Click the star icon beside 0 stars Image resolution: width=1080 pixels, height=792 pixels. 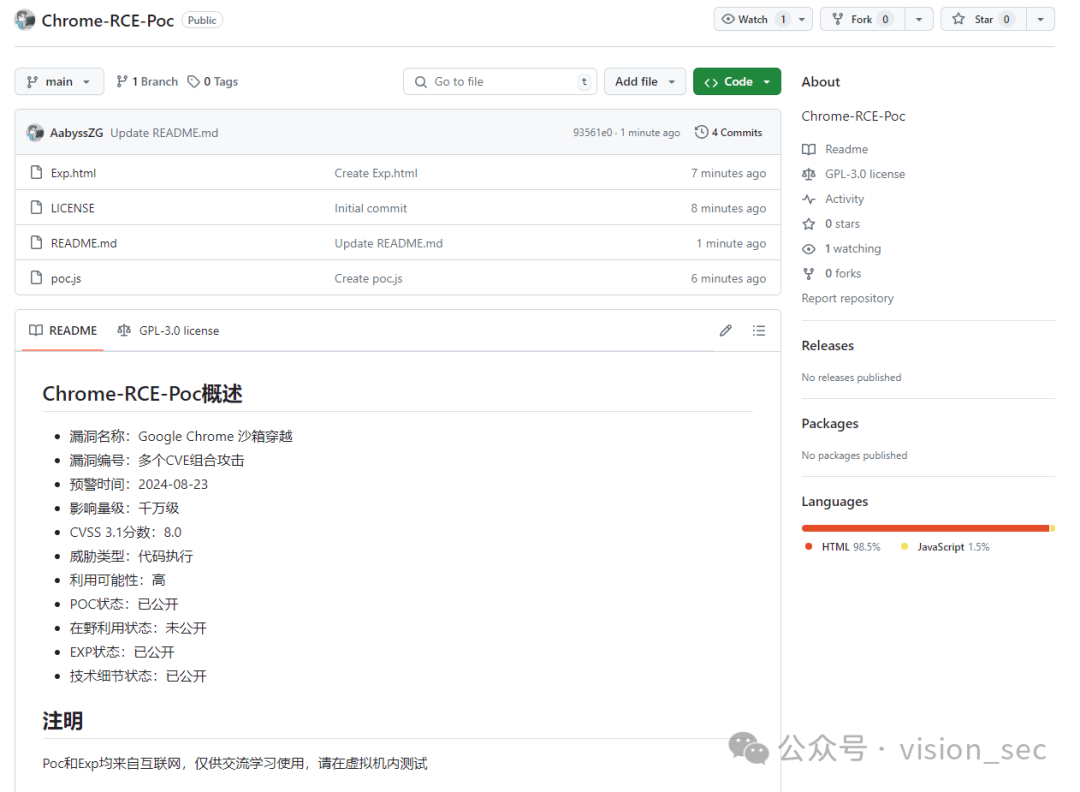[809, 224]
